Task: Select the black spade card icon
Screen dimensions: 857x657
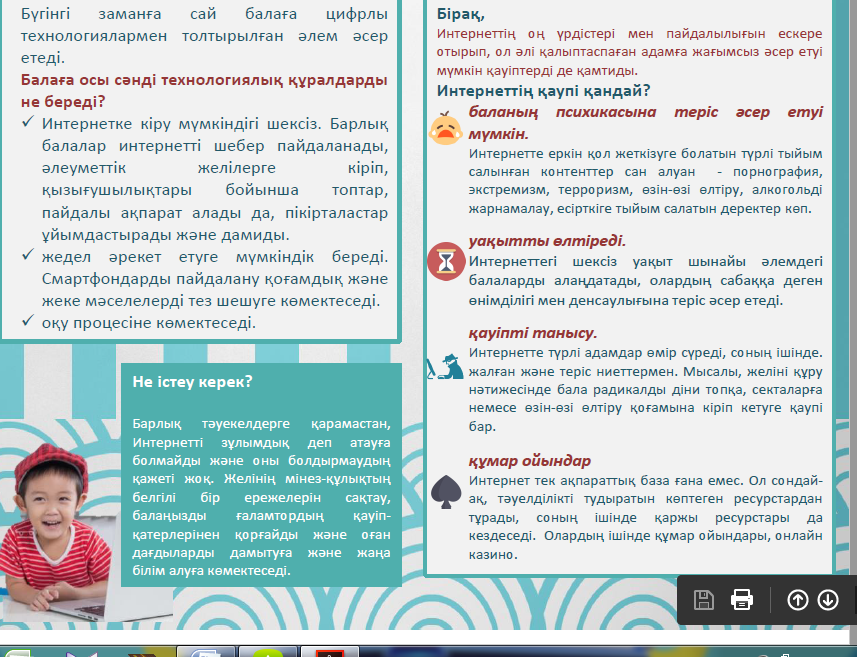Action: tap(443, 490)
